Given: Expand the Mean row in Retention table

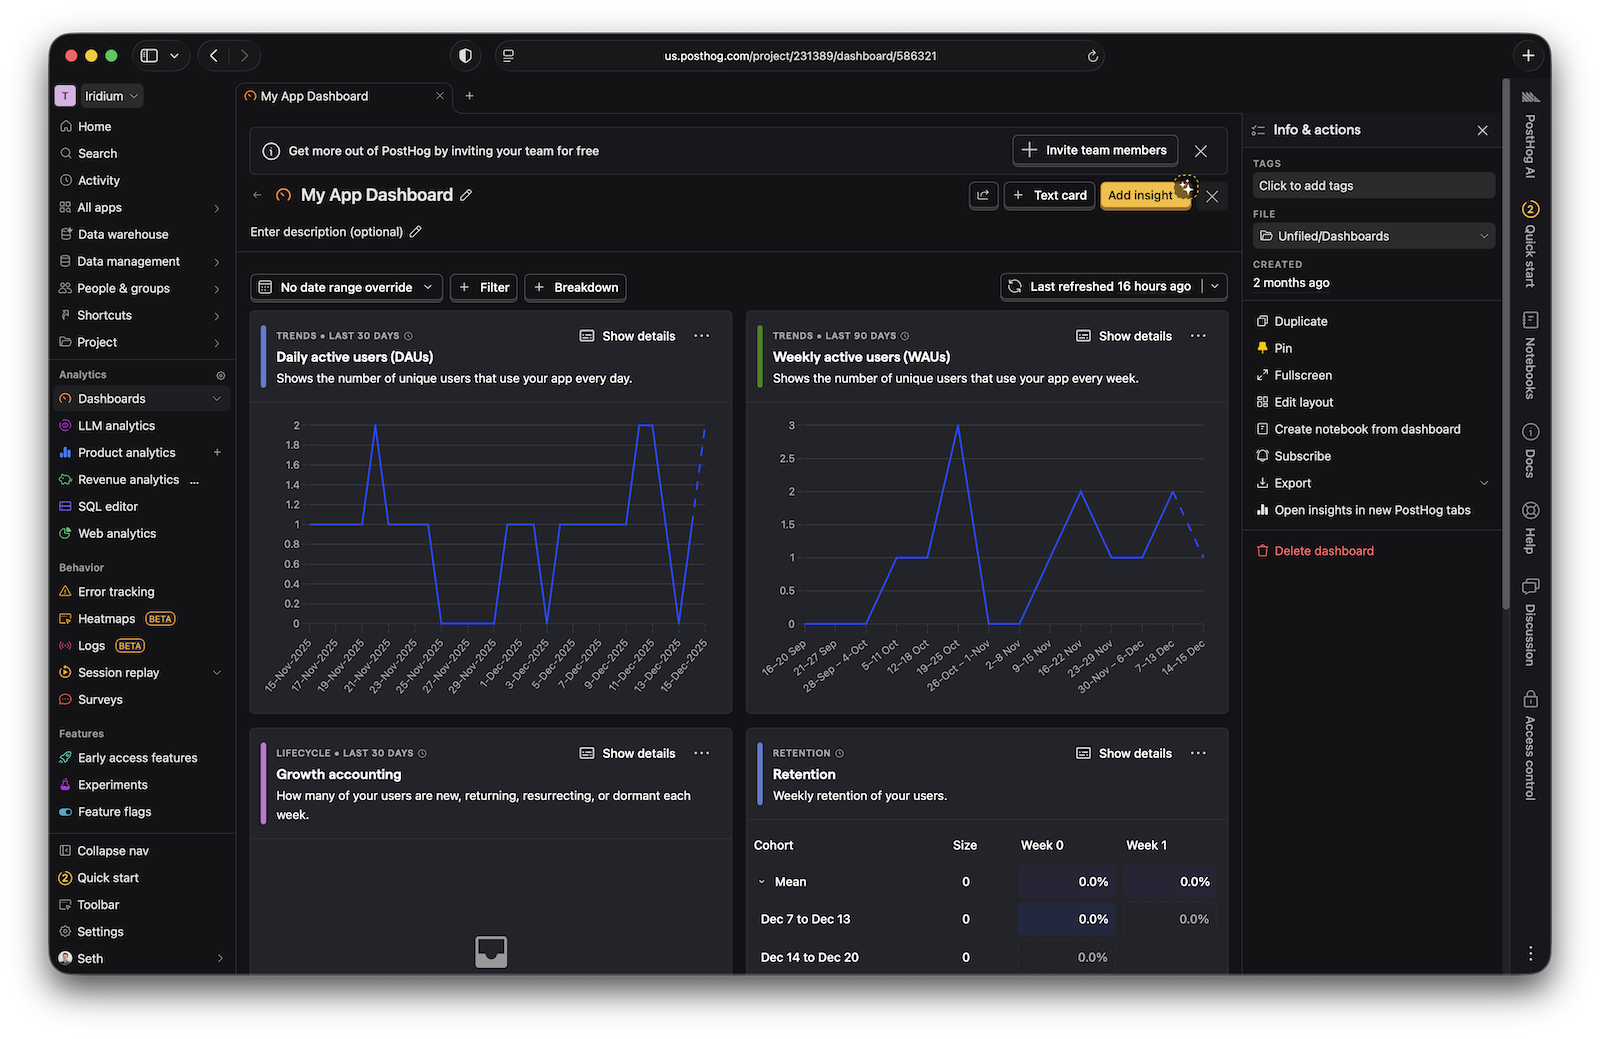Looking at the screenshot, I should [x=763, y=881].
